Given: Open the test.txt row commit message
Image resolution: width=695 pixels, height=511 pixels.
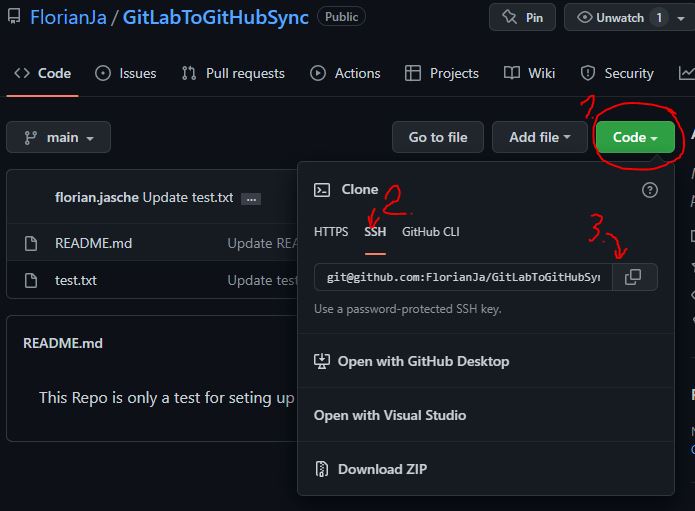Looking at the screenshot, I should click(x=262, y=281).
